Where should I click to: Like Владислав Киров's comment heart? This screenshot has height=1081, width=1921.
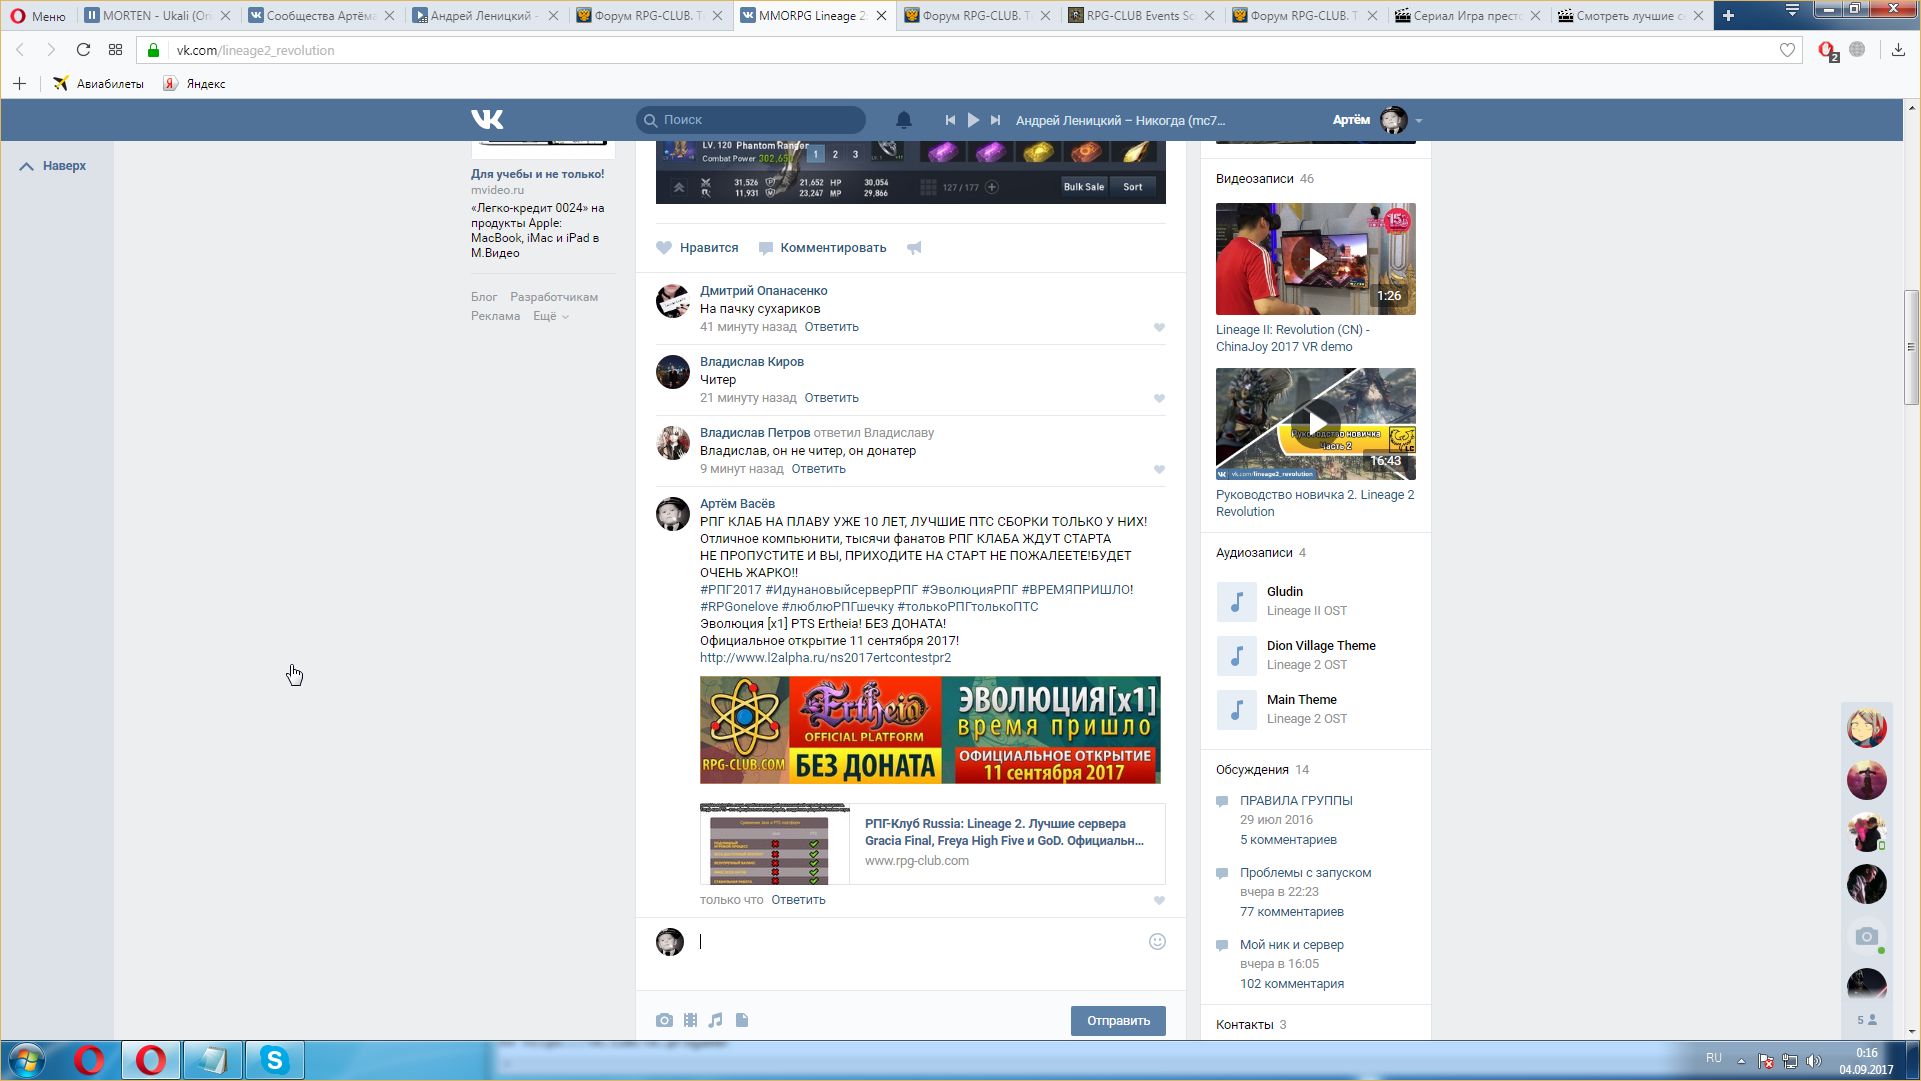tap(1159, 398)
